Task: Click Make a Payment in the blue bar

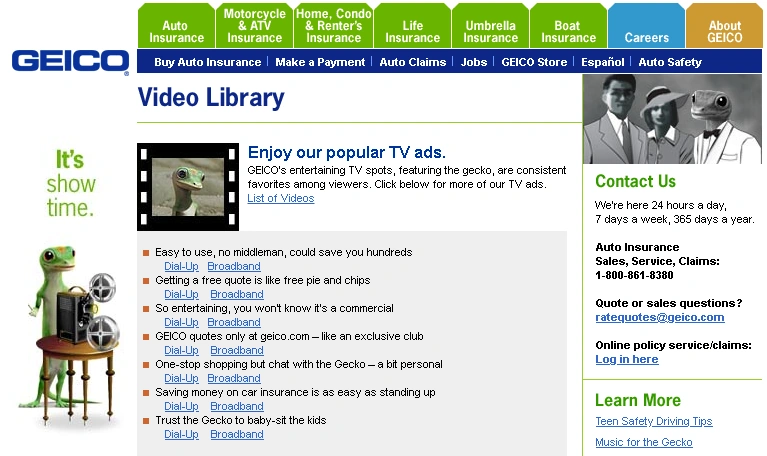Action: pyautogui.click(x=320, y=62)
